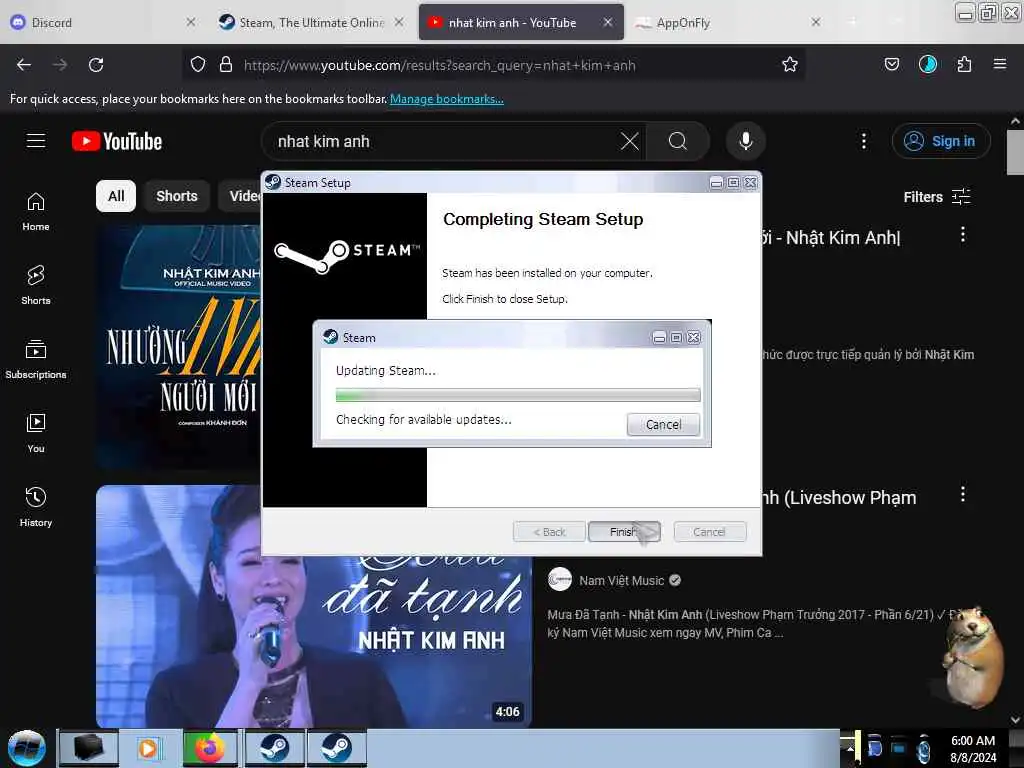This screenshot has width=1024, height=768.
Task: Open YouTube settings three-dot menu
Action: 863,141
